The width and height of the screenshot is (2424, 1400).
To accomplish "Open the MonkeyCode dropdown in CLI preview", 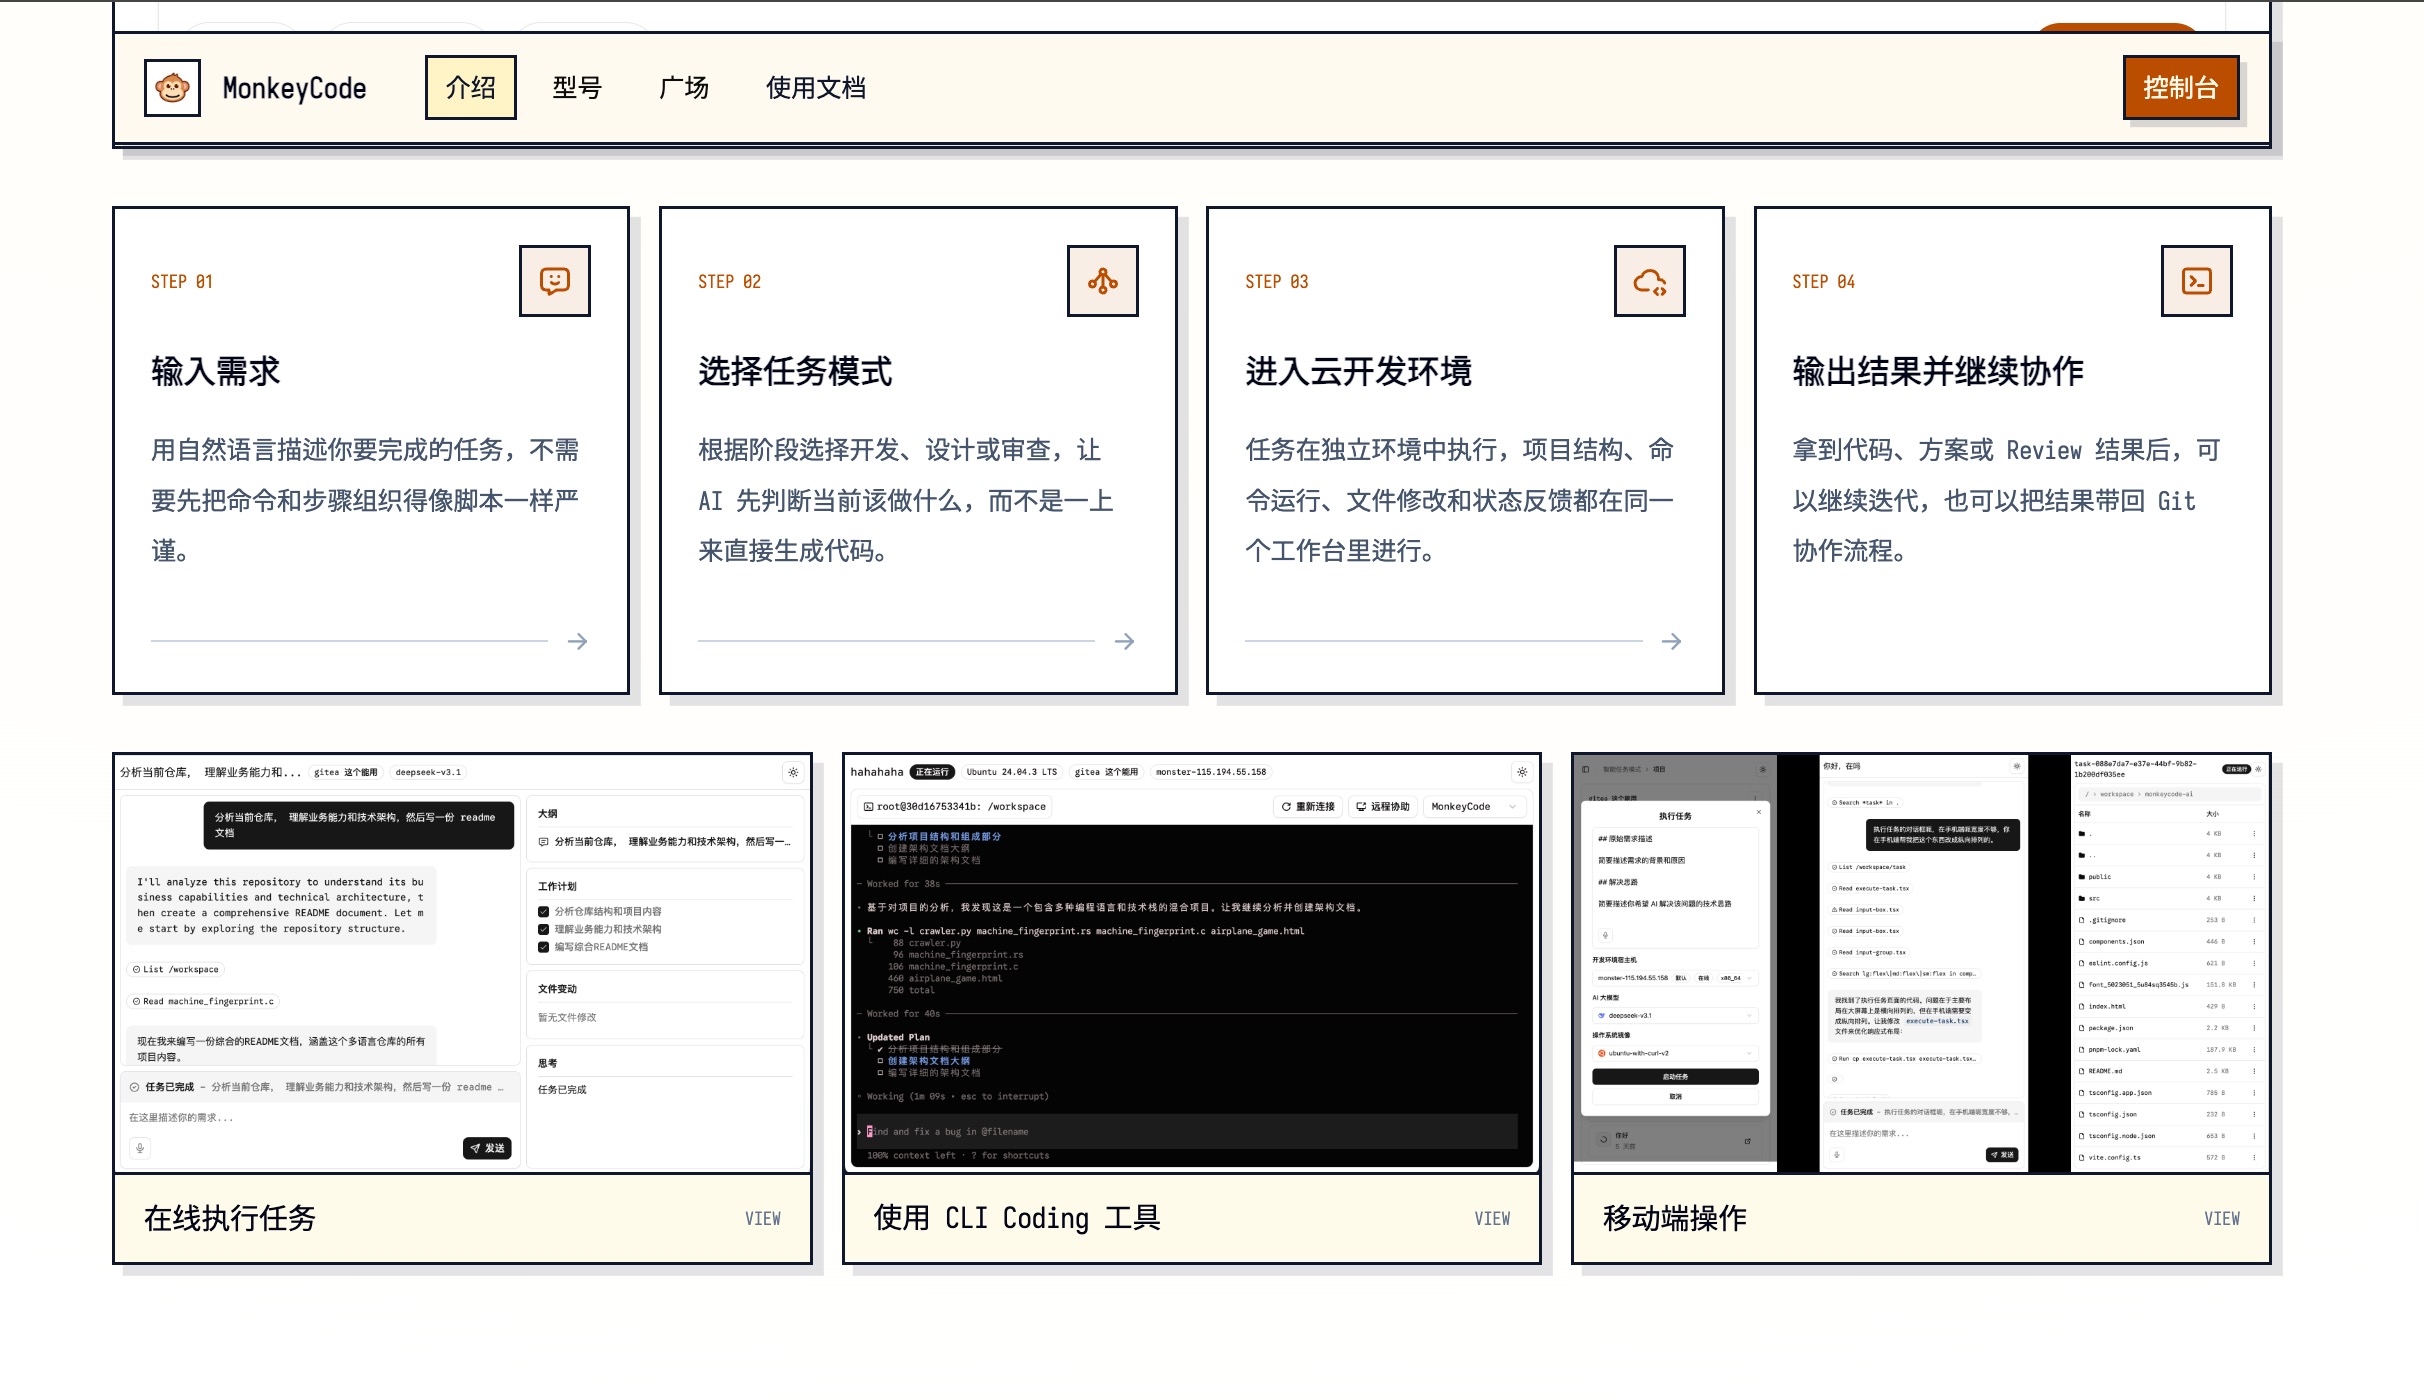I will click(x=1474, y=806).
